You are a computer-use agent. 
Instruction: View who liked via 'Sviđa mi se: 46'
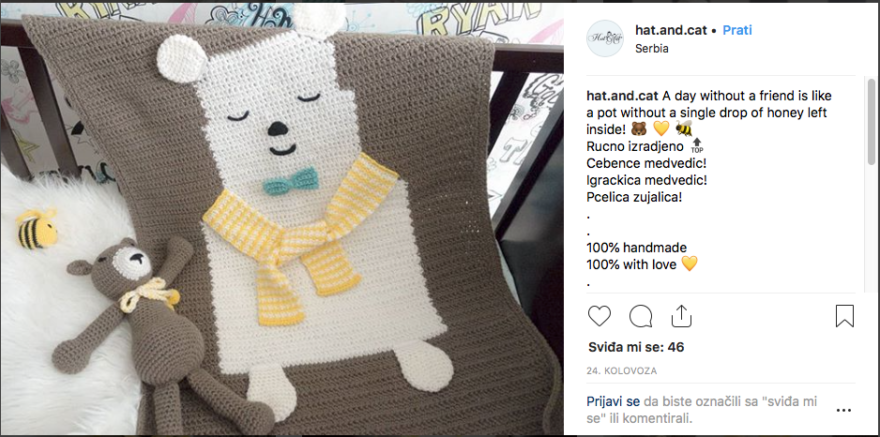[636, 347]
